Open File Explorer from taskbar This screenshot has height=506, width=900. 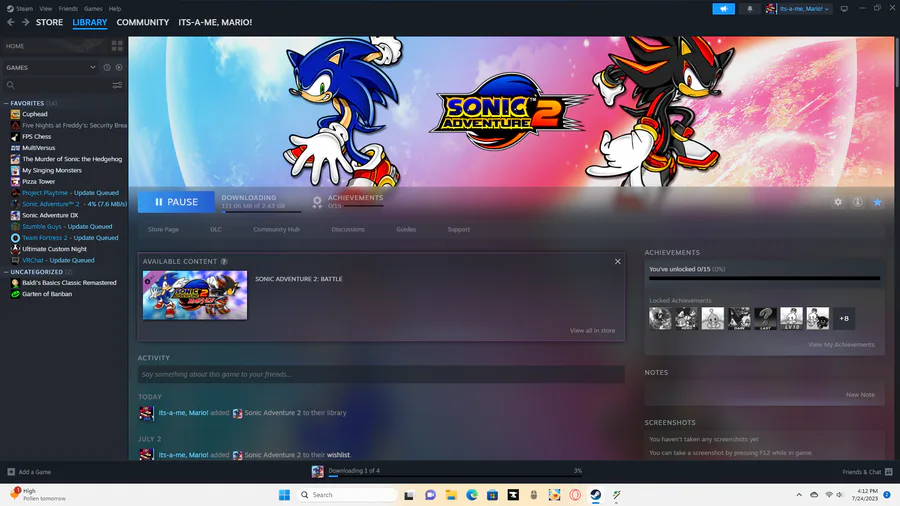click(451, 495)
